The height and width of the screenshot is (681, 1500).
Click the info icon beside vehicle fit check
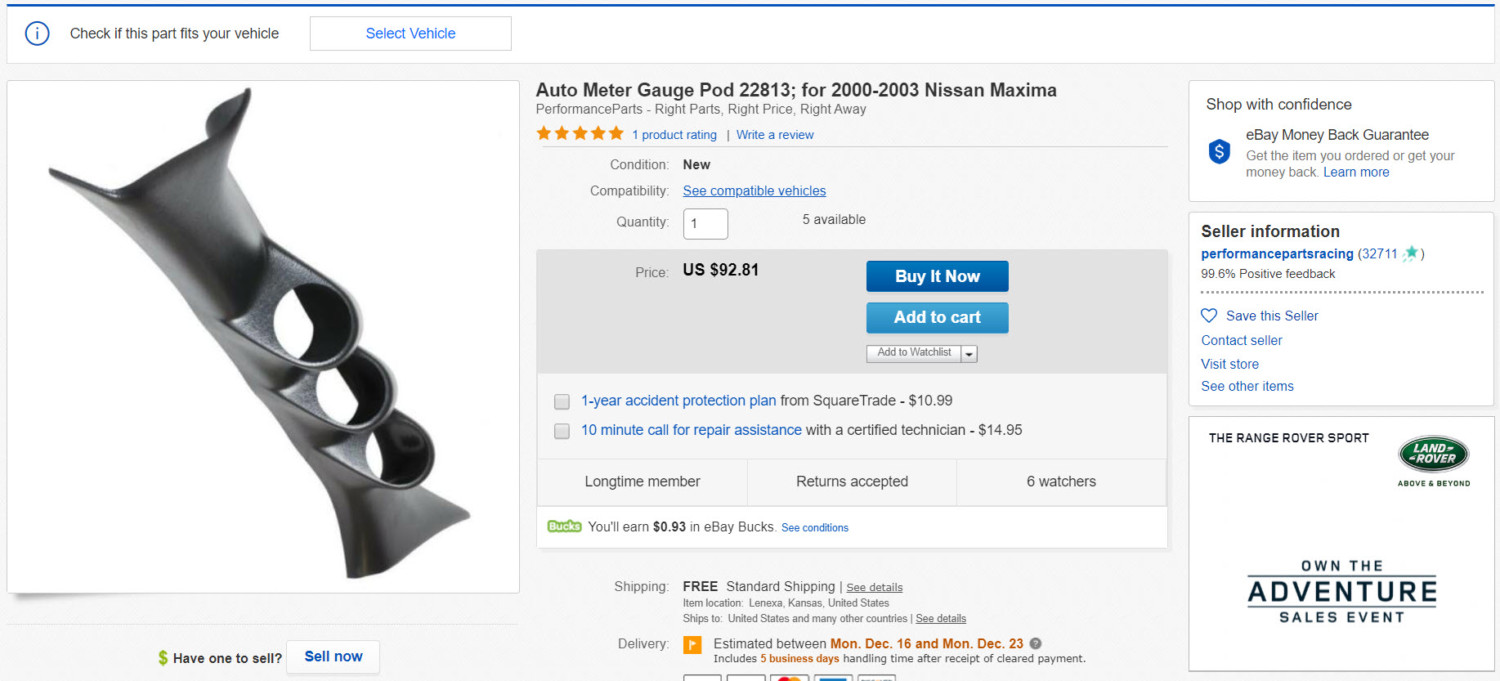tap(37, 34)
